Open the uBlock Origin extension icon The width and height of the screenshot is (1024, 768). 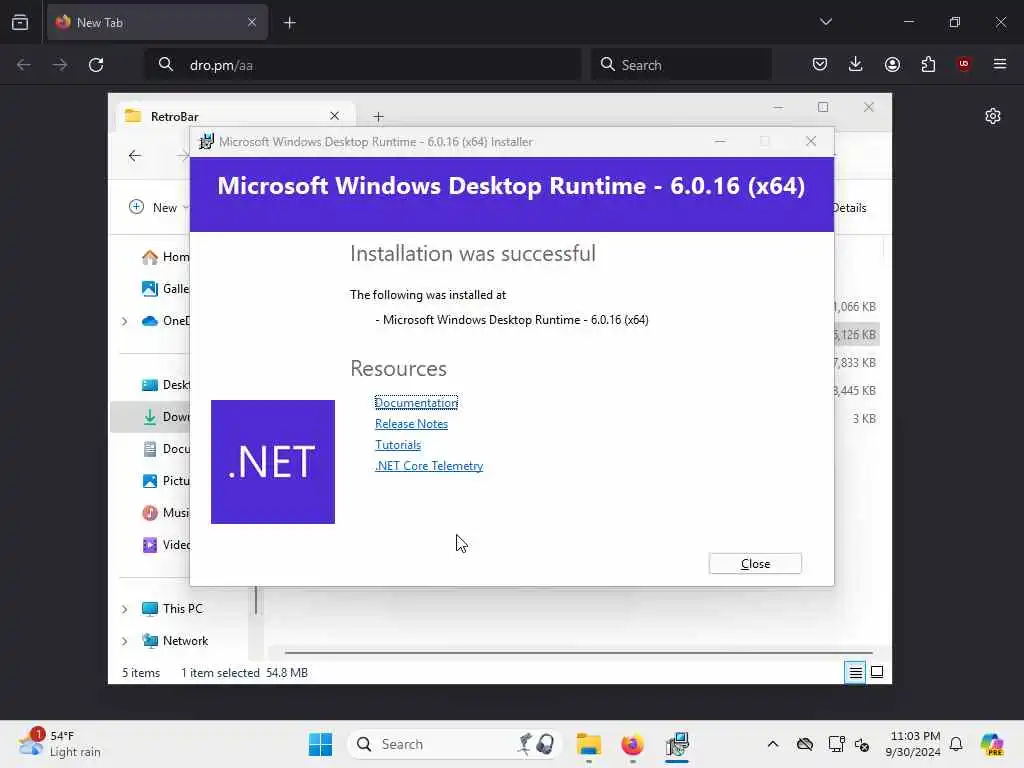(x=964, y=64)
